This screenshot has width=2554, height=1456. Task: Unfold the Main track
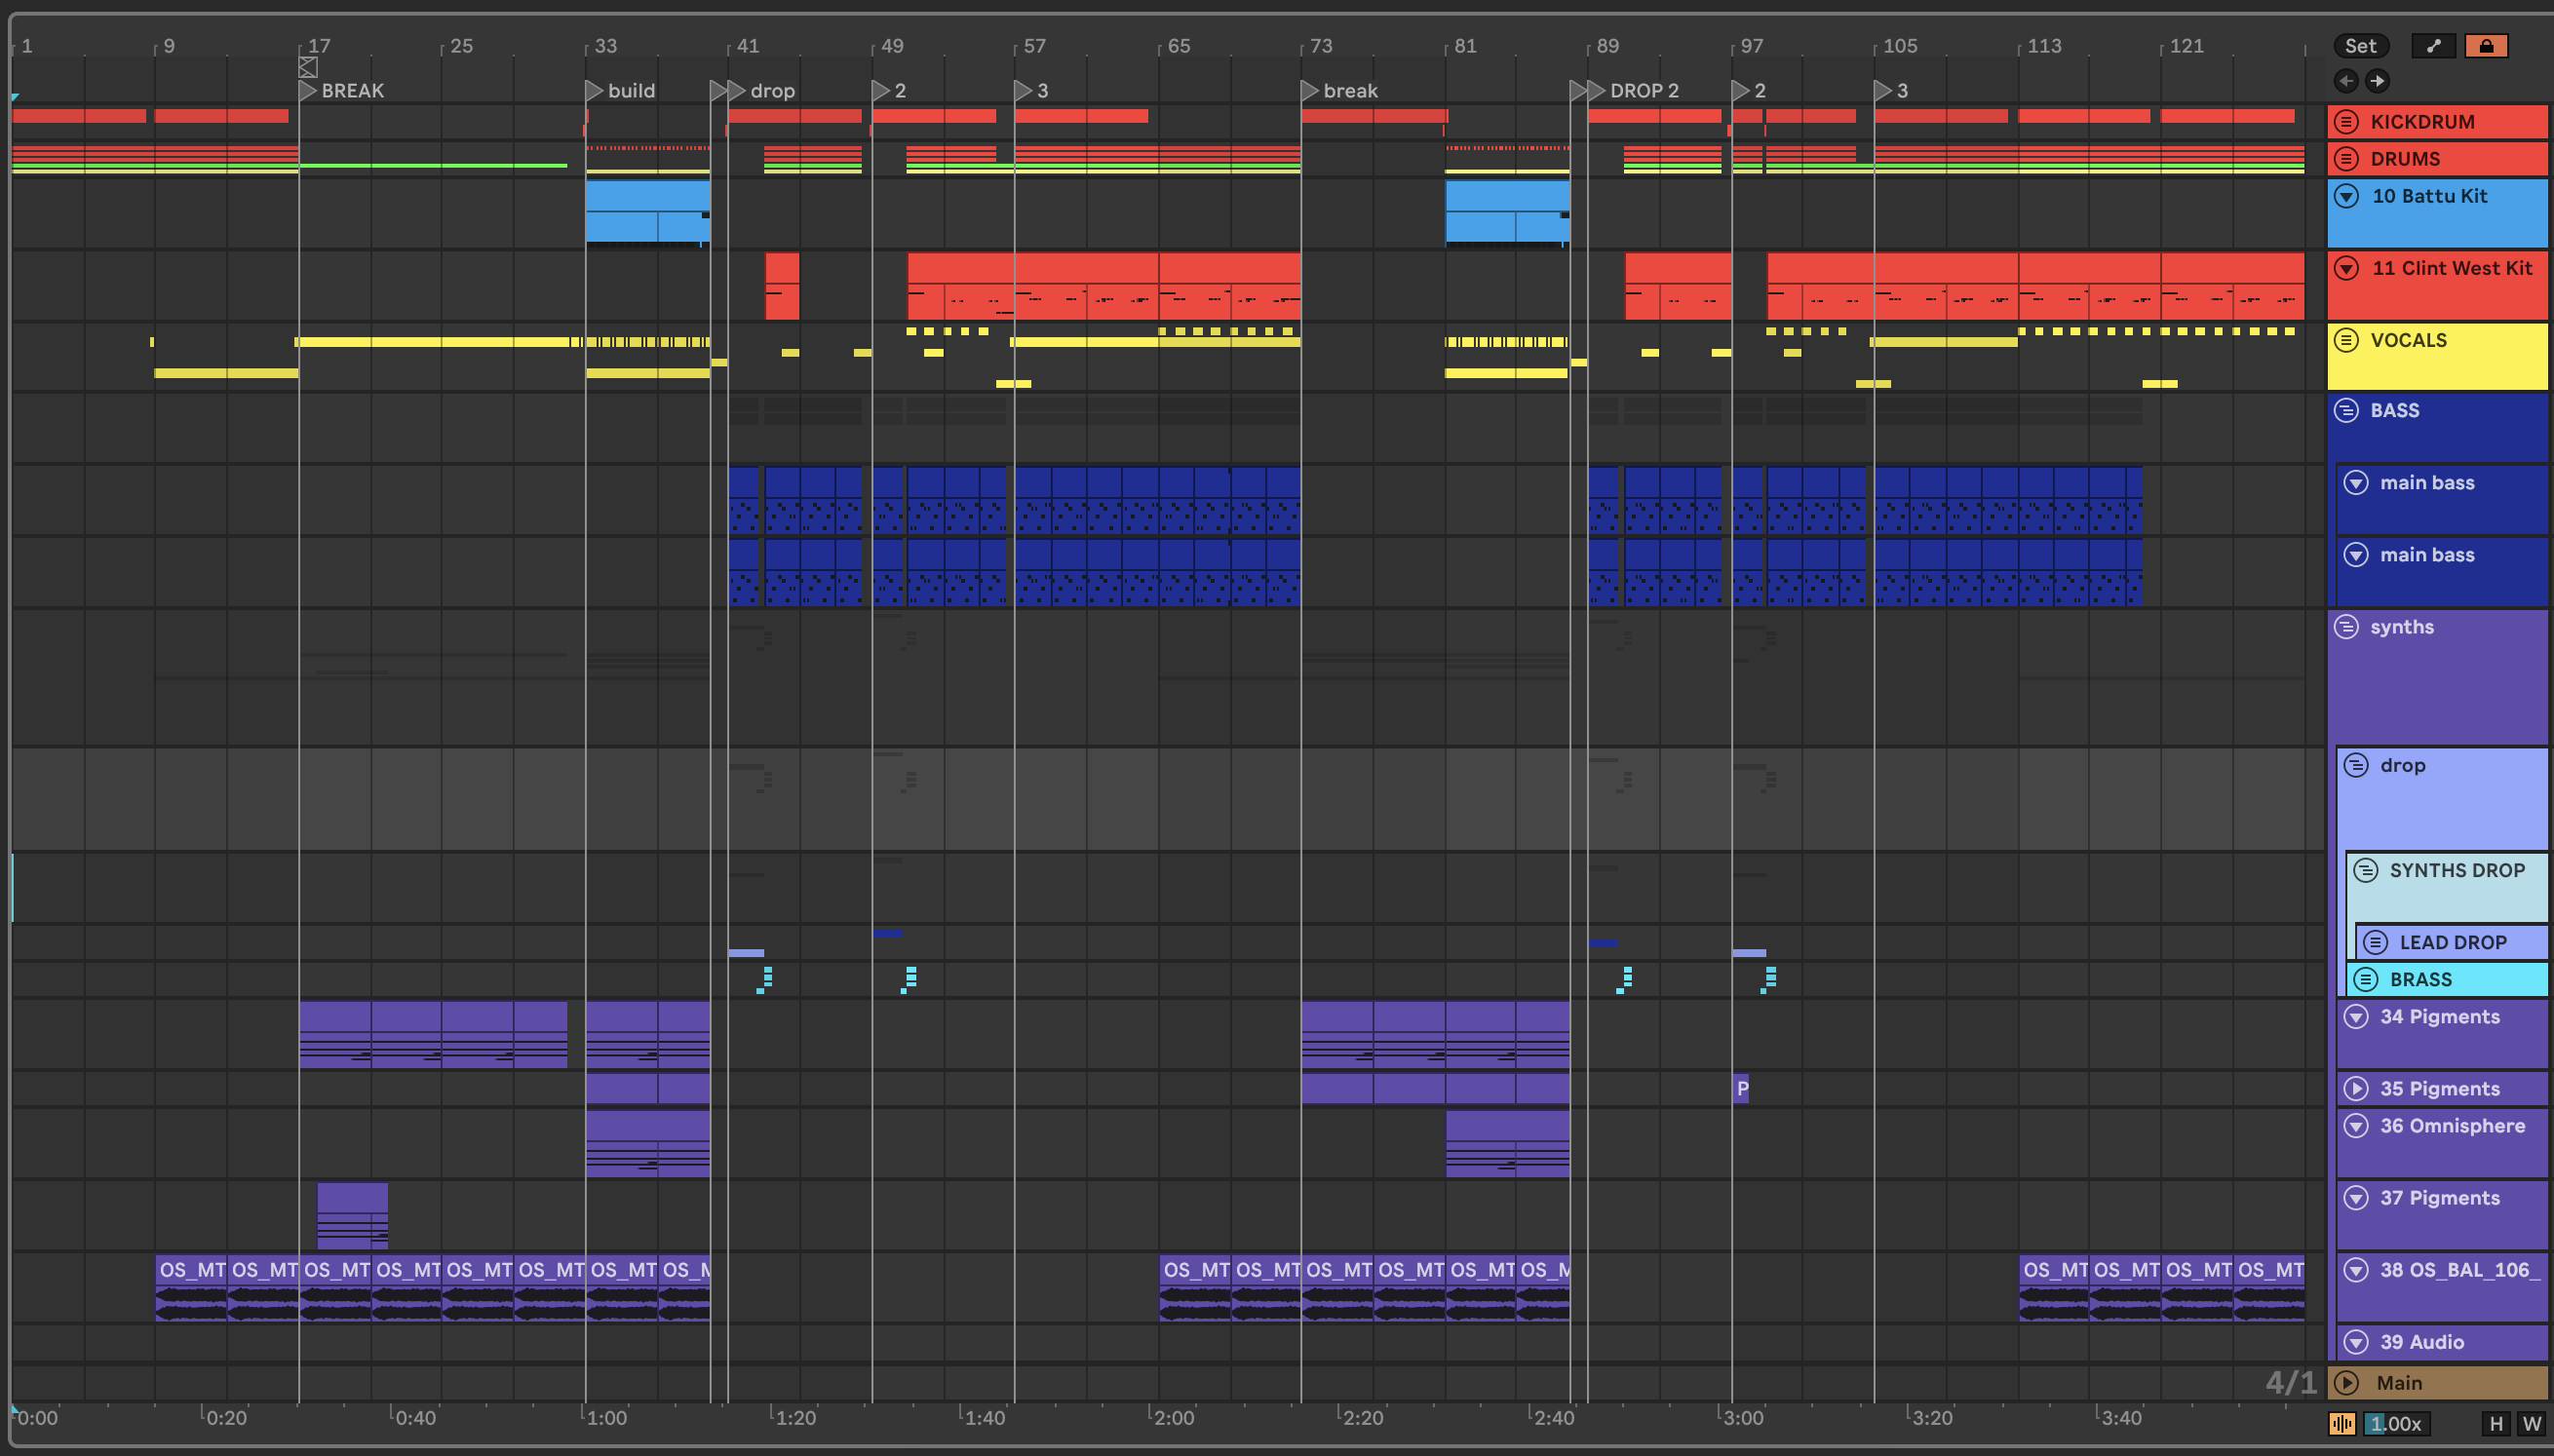[x=2346, y=1383]
